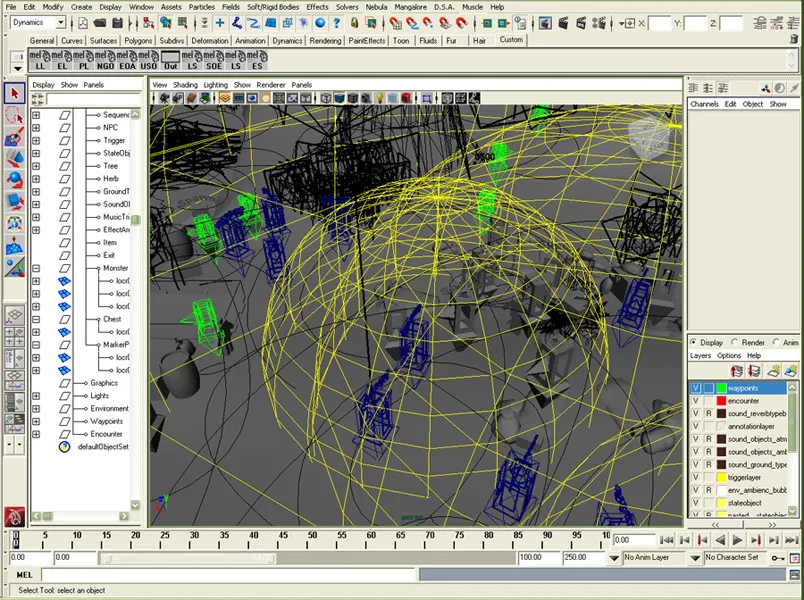Pick the Move tool in toolbox
Screen dimensions: 804x600
tap(14, 159)
